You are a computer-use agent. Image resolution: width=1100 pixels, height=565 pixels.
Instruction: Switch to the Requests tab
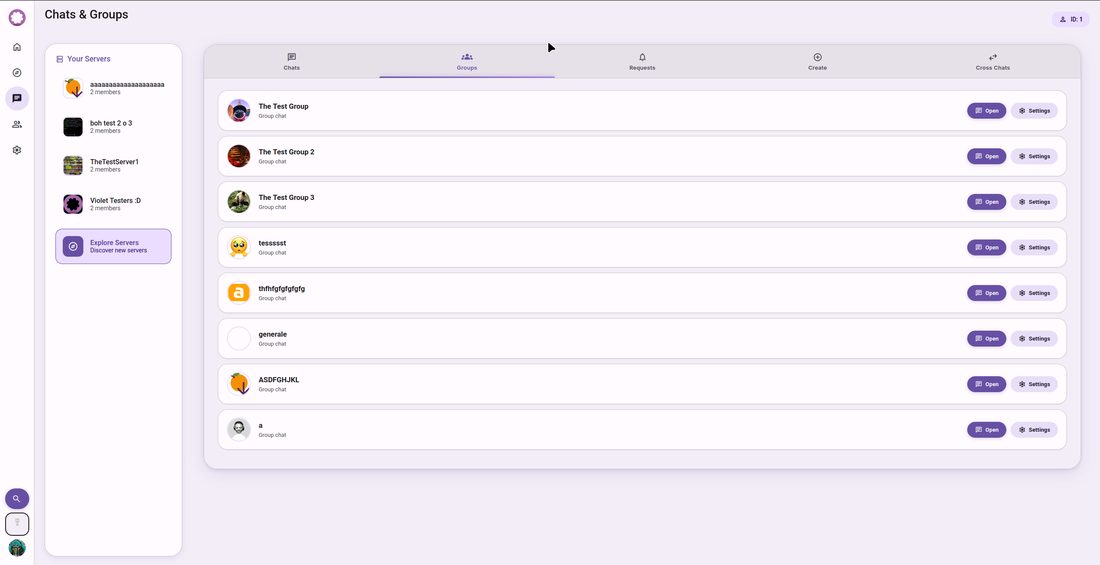point(642,62)
